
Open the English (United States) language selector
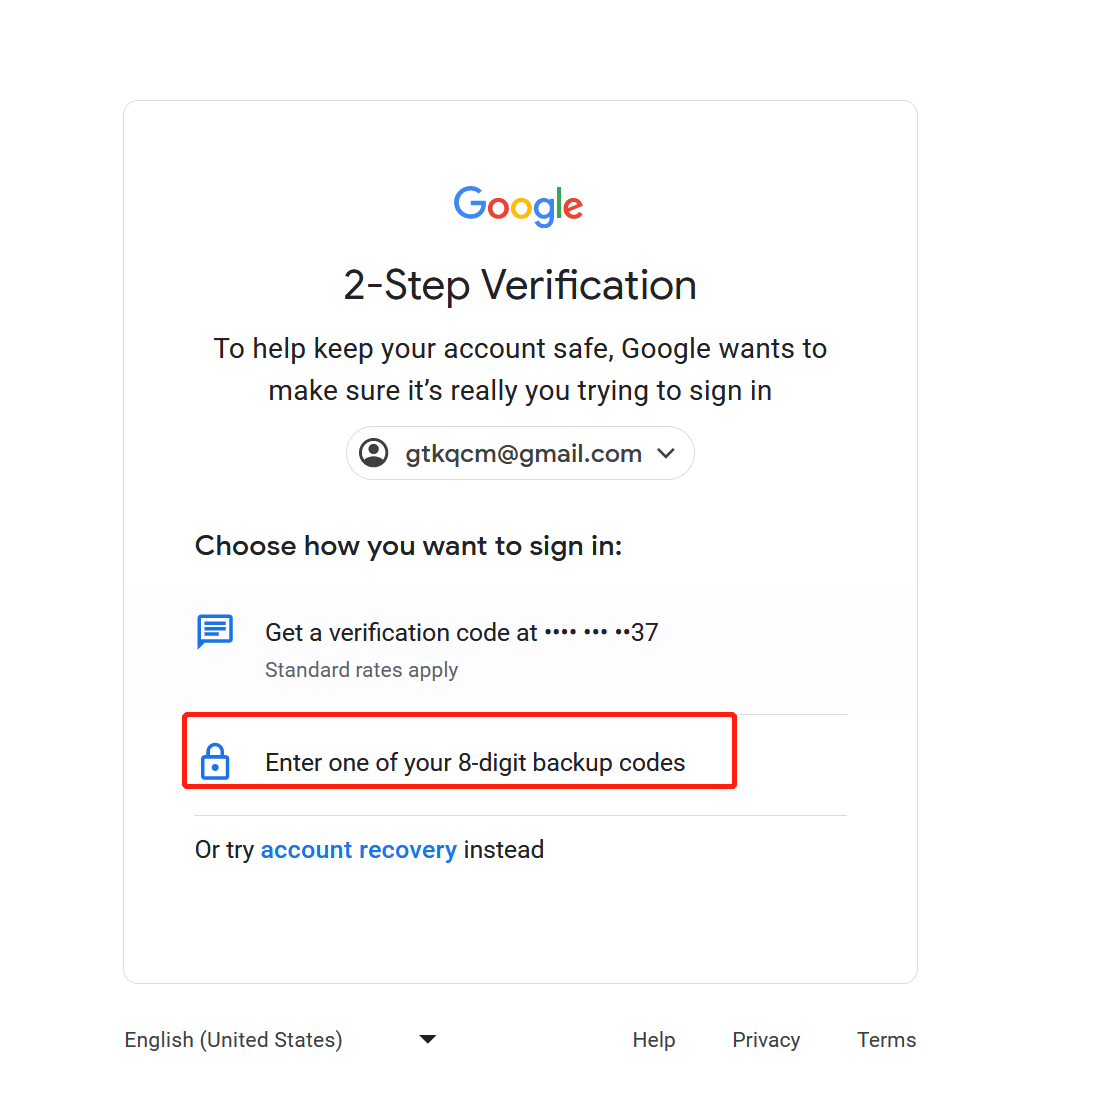pos(233,1040)
